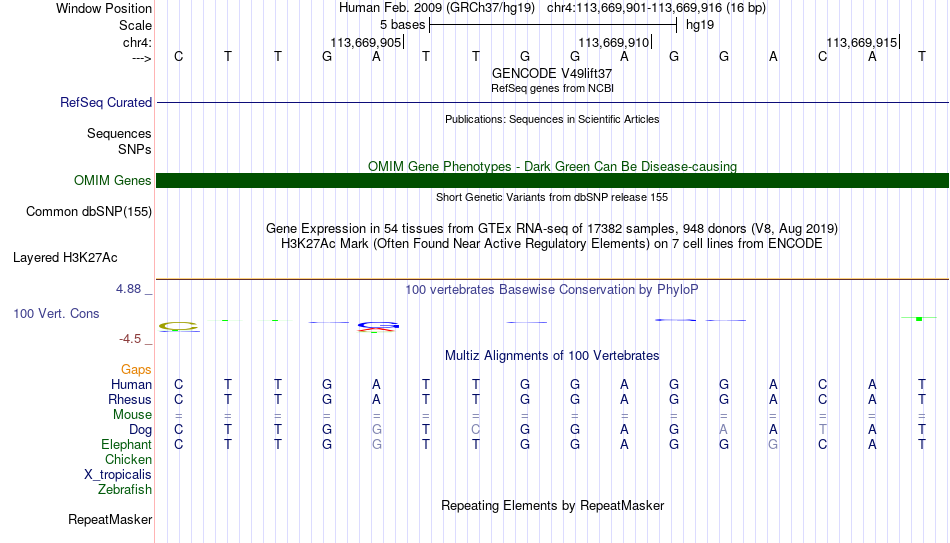Click the chr4:113,669,901-113,669,916 (16 bp) coordinates
This screenshot has width=950, height=543.
point(656,8)
